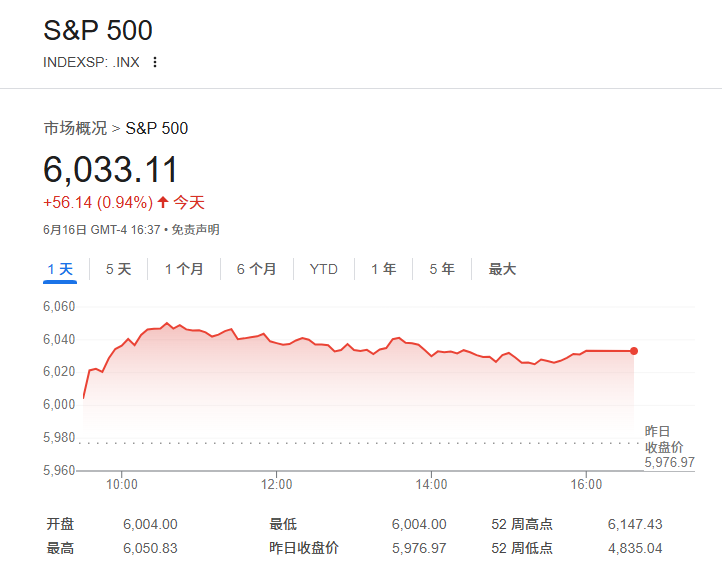The height and width of the screenshot is (568, 722).
Task: Click the current price 6,033.11
Action: pyautogui.click(x=110, y=169)
